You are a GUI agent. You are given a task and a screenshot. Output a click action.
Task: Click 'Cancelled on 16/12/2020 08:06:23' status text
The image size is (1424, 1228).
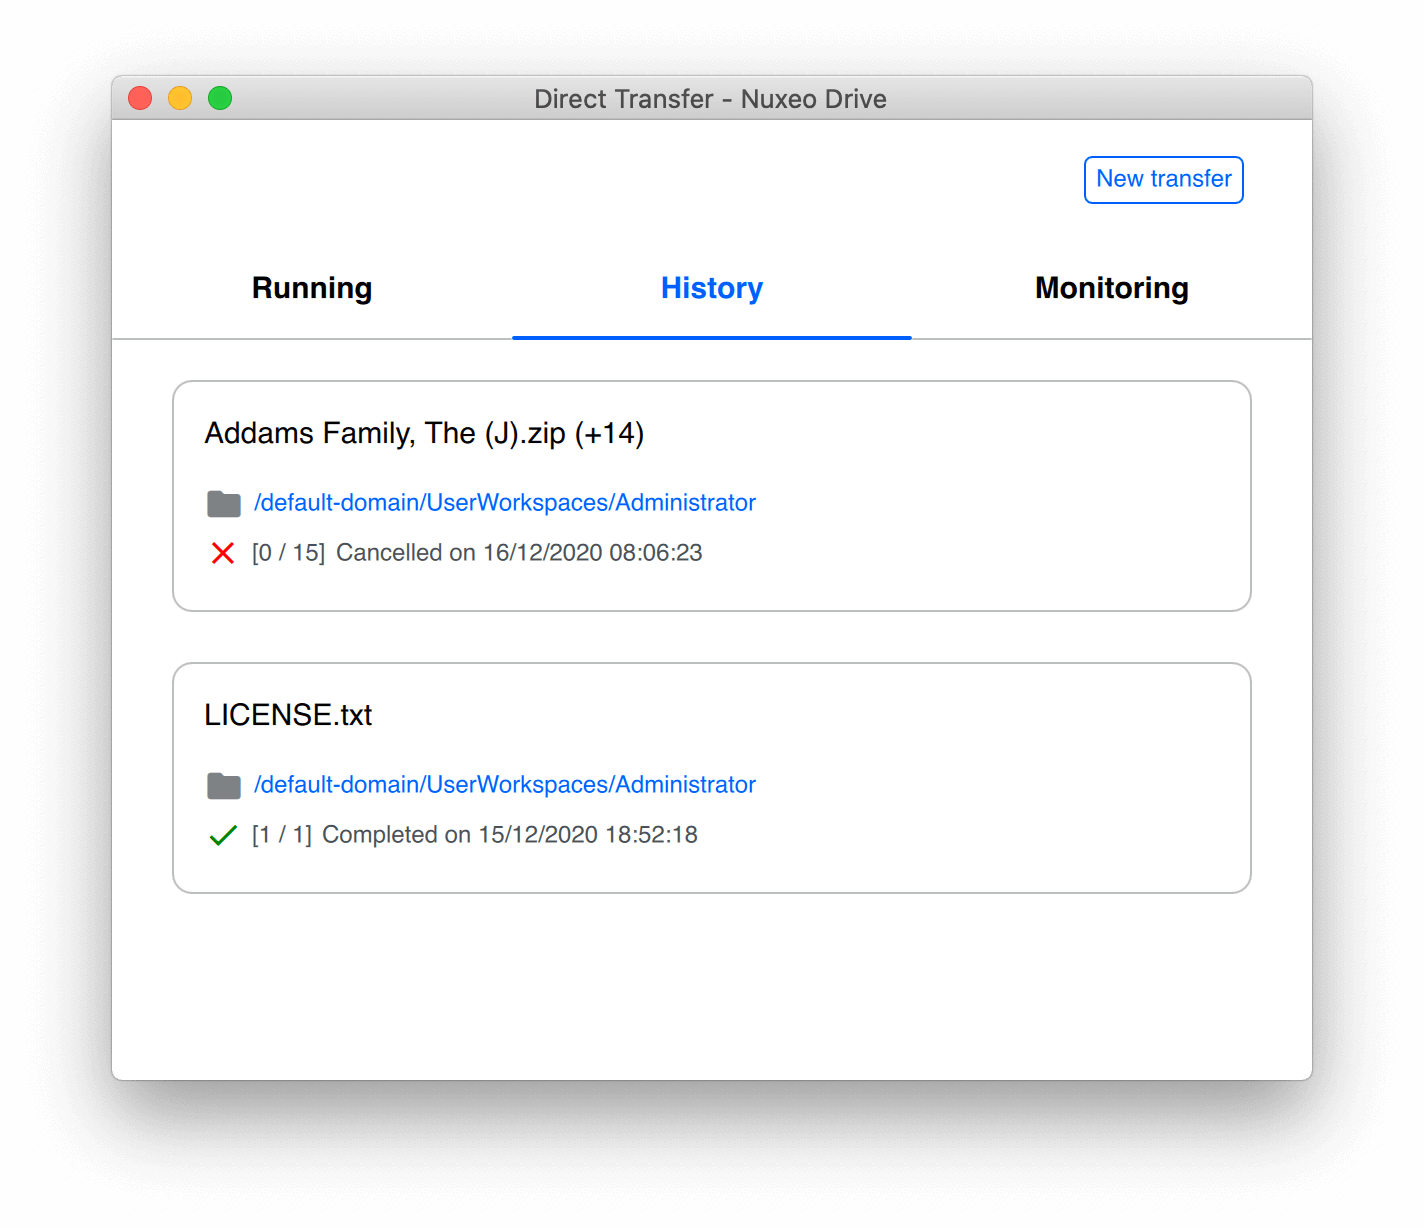[x=519, y=553]
